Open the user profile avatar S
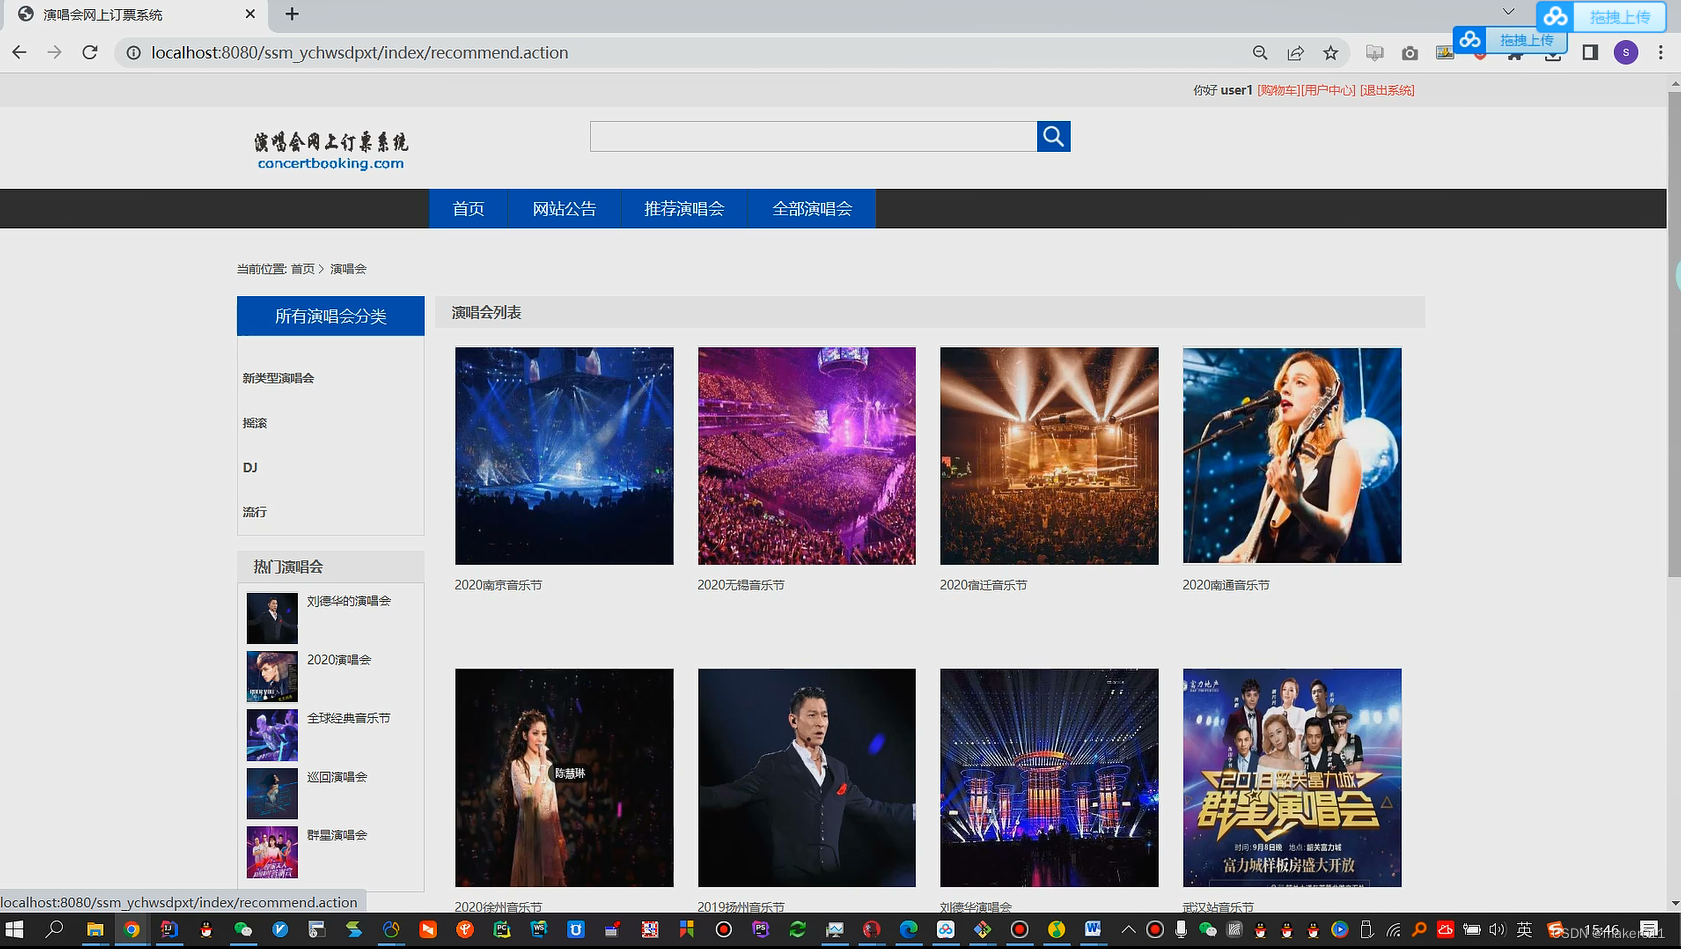The width and height of the screenshot is (1681, 949). coord(1626,53)
